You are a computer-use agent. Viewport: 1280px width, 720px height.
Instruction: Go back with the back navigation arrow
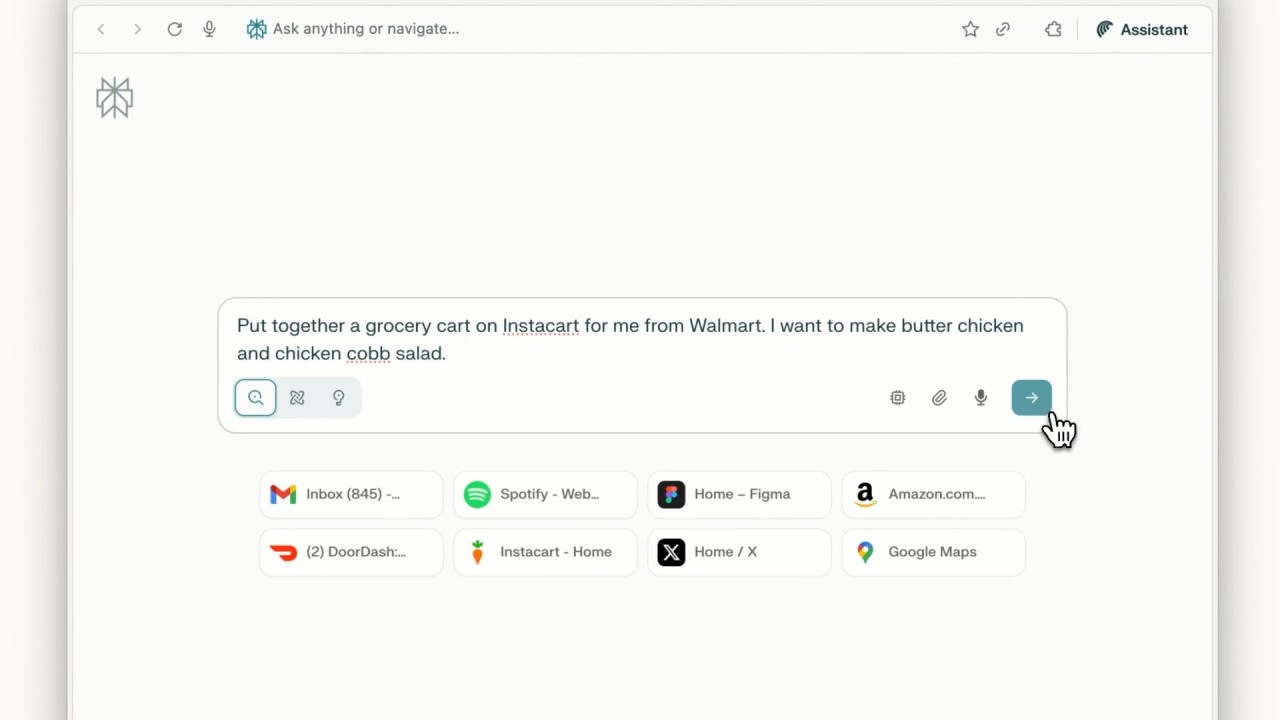pos(100,29)
